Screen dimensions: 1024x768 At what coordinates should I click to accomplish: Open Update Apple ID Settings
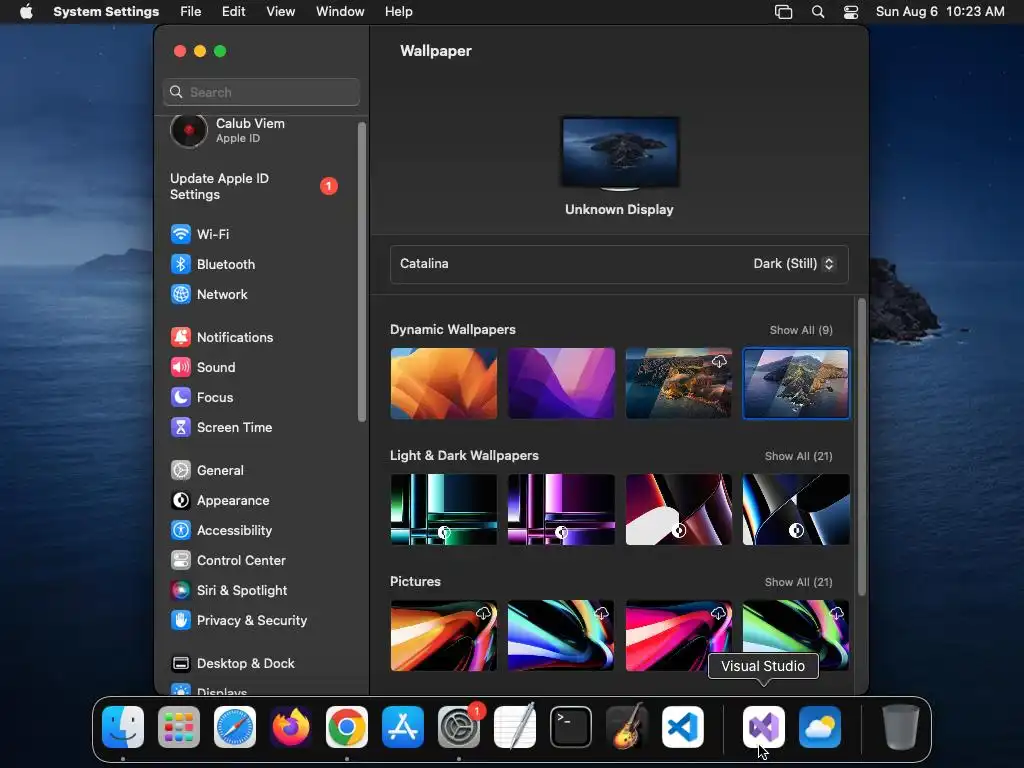[255, 186]
